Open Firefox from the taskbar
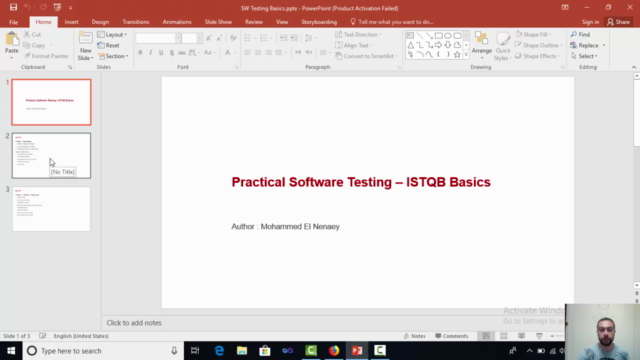The height and width of the screenshot is (360, 640). [334, 351]
